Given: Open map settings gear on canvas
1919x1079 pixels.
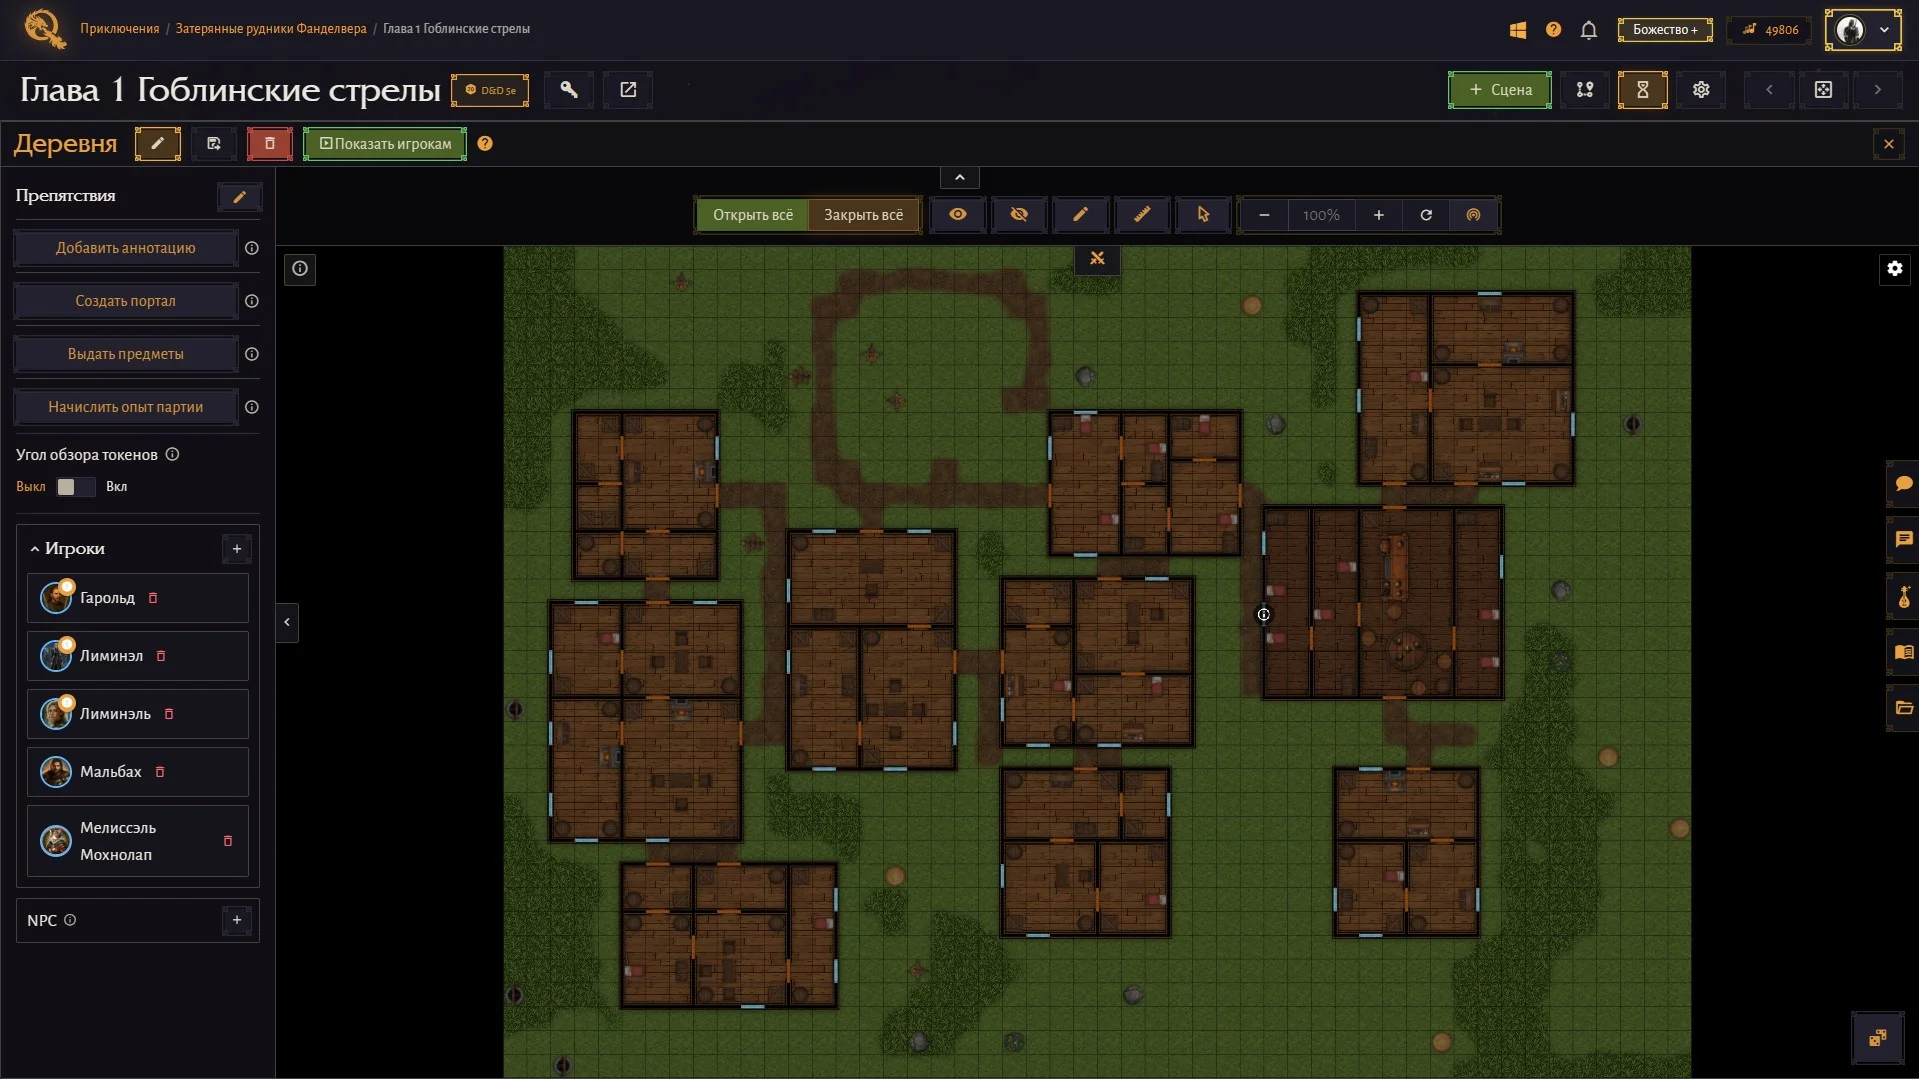Looking at the screenshot, I should point(1894,268).
